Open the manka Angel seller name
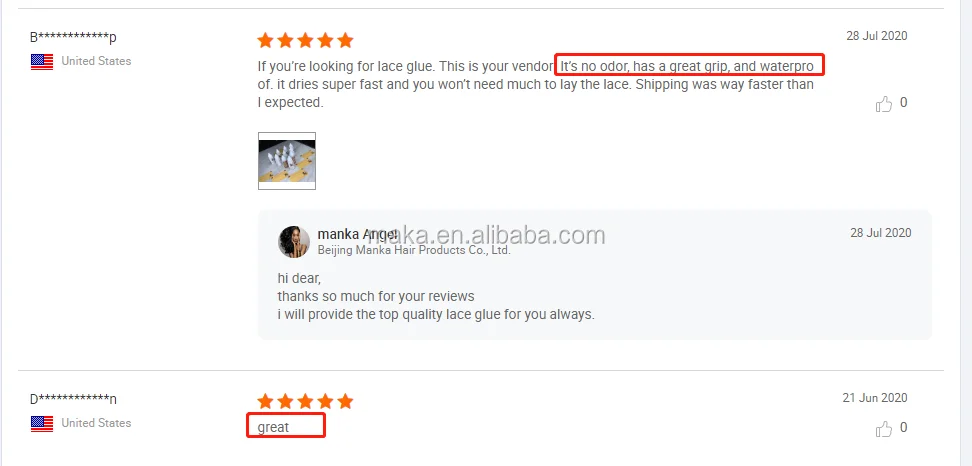972x466 pixels. [x=357, y=234]
